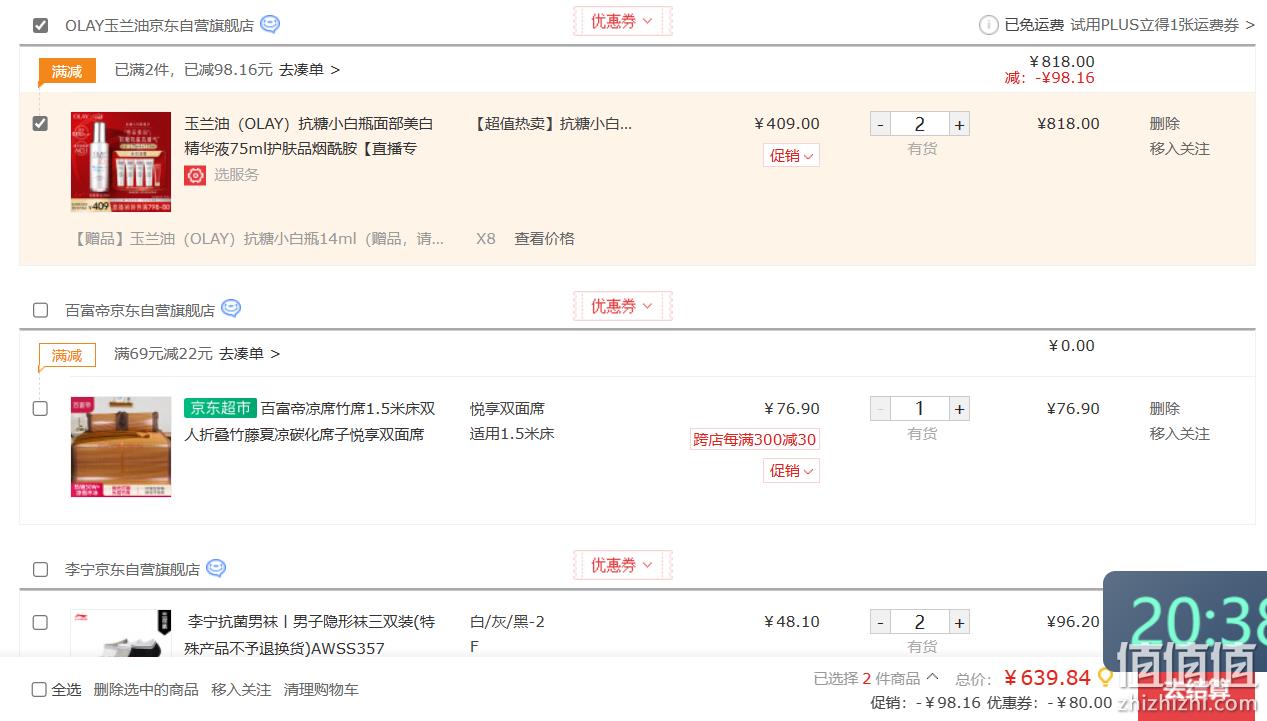1267x721 pixels.
Task: Open 百富帝凉席 product thumbnail image
Action: tap(121, 447)
